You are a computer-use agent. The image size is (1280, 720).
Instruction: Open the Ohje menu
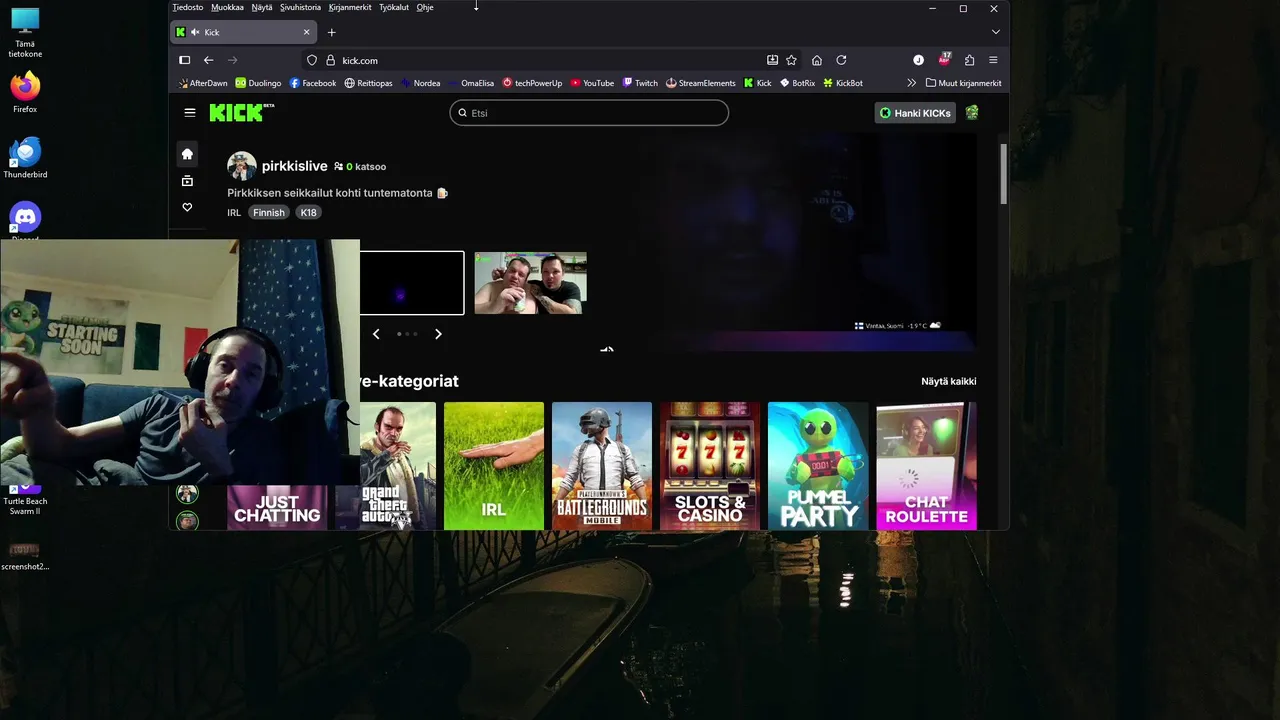(x=425, y=7)
